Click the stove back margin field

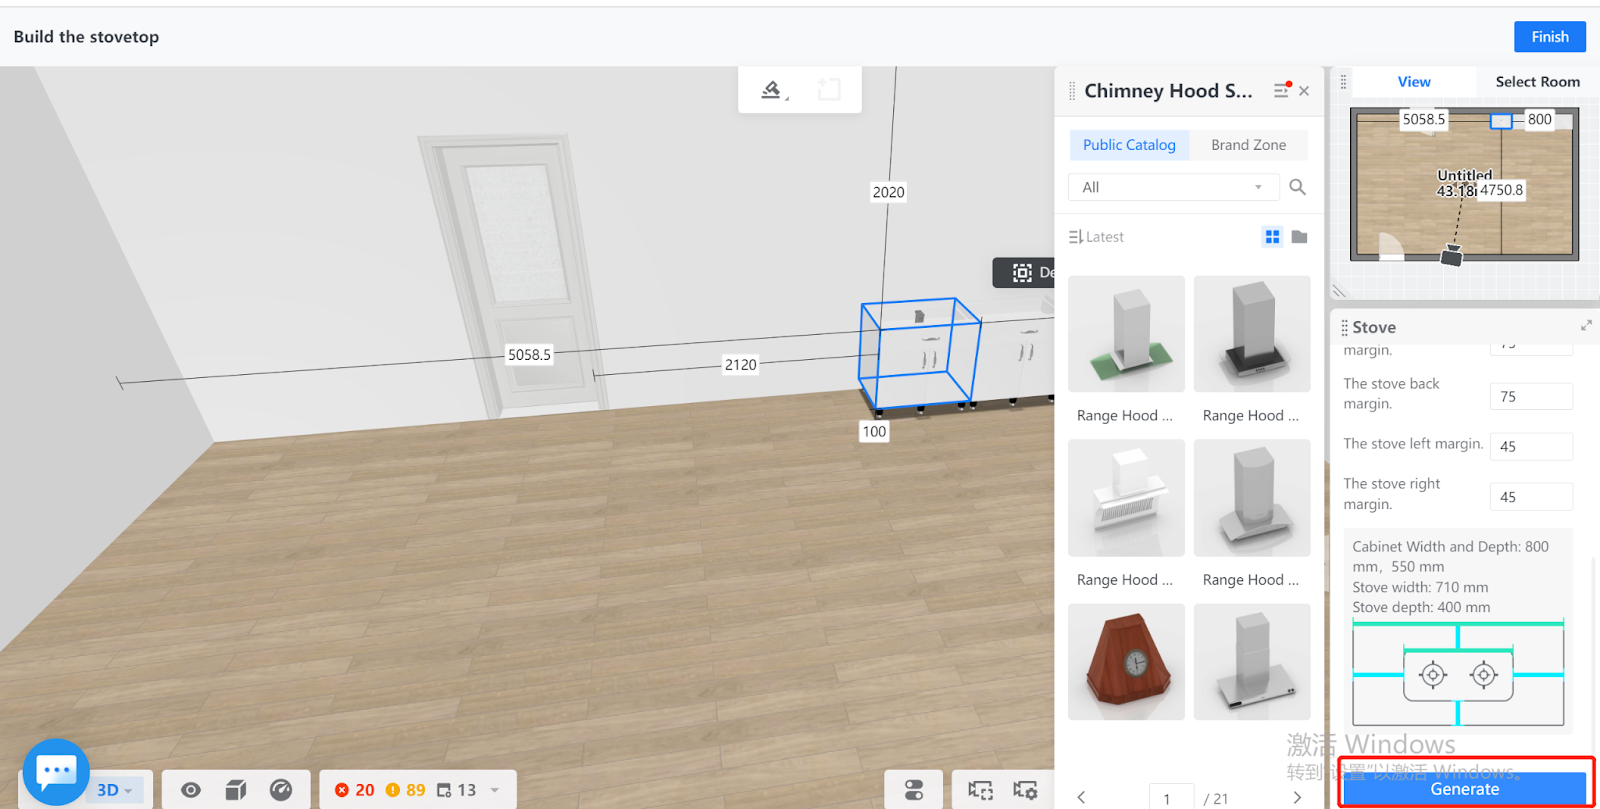click(1531, 396)
